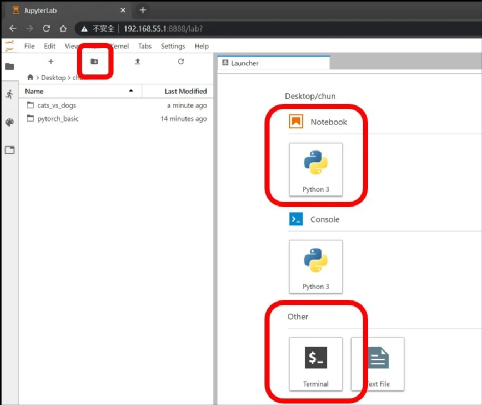The width and height of the screenshot is (482, 405).
Task: Select the pytorch_basic folder
Action: [x=116, y=119]
